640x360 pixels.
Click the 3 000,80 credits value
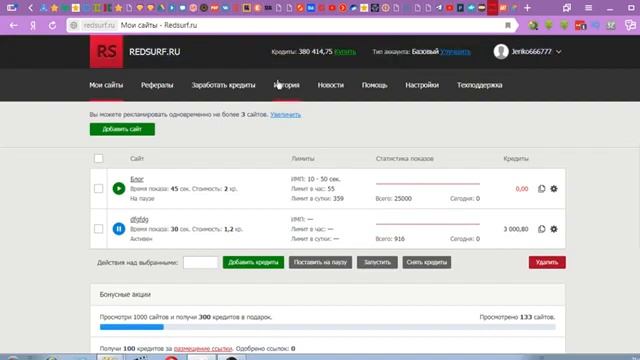516,229
